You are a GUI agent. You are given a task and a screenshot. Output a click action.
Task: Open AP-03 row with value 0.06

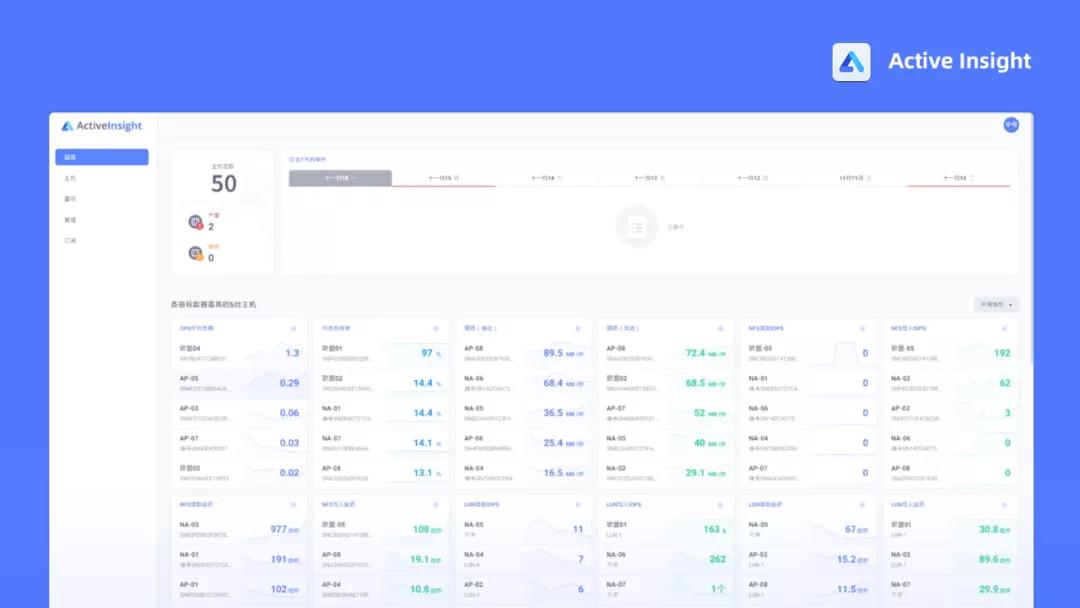pos(239,412)
